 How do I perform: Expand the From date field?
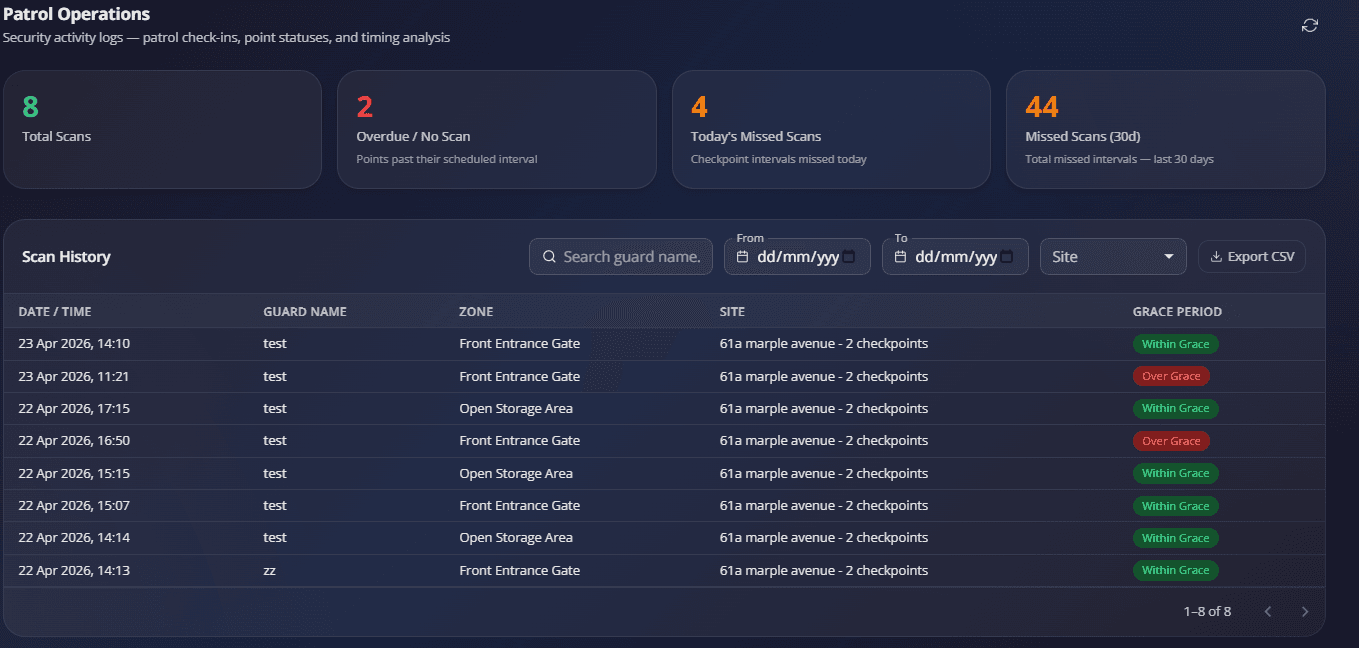pyautogui.click(x=797, y=257)
